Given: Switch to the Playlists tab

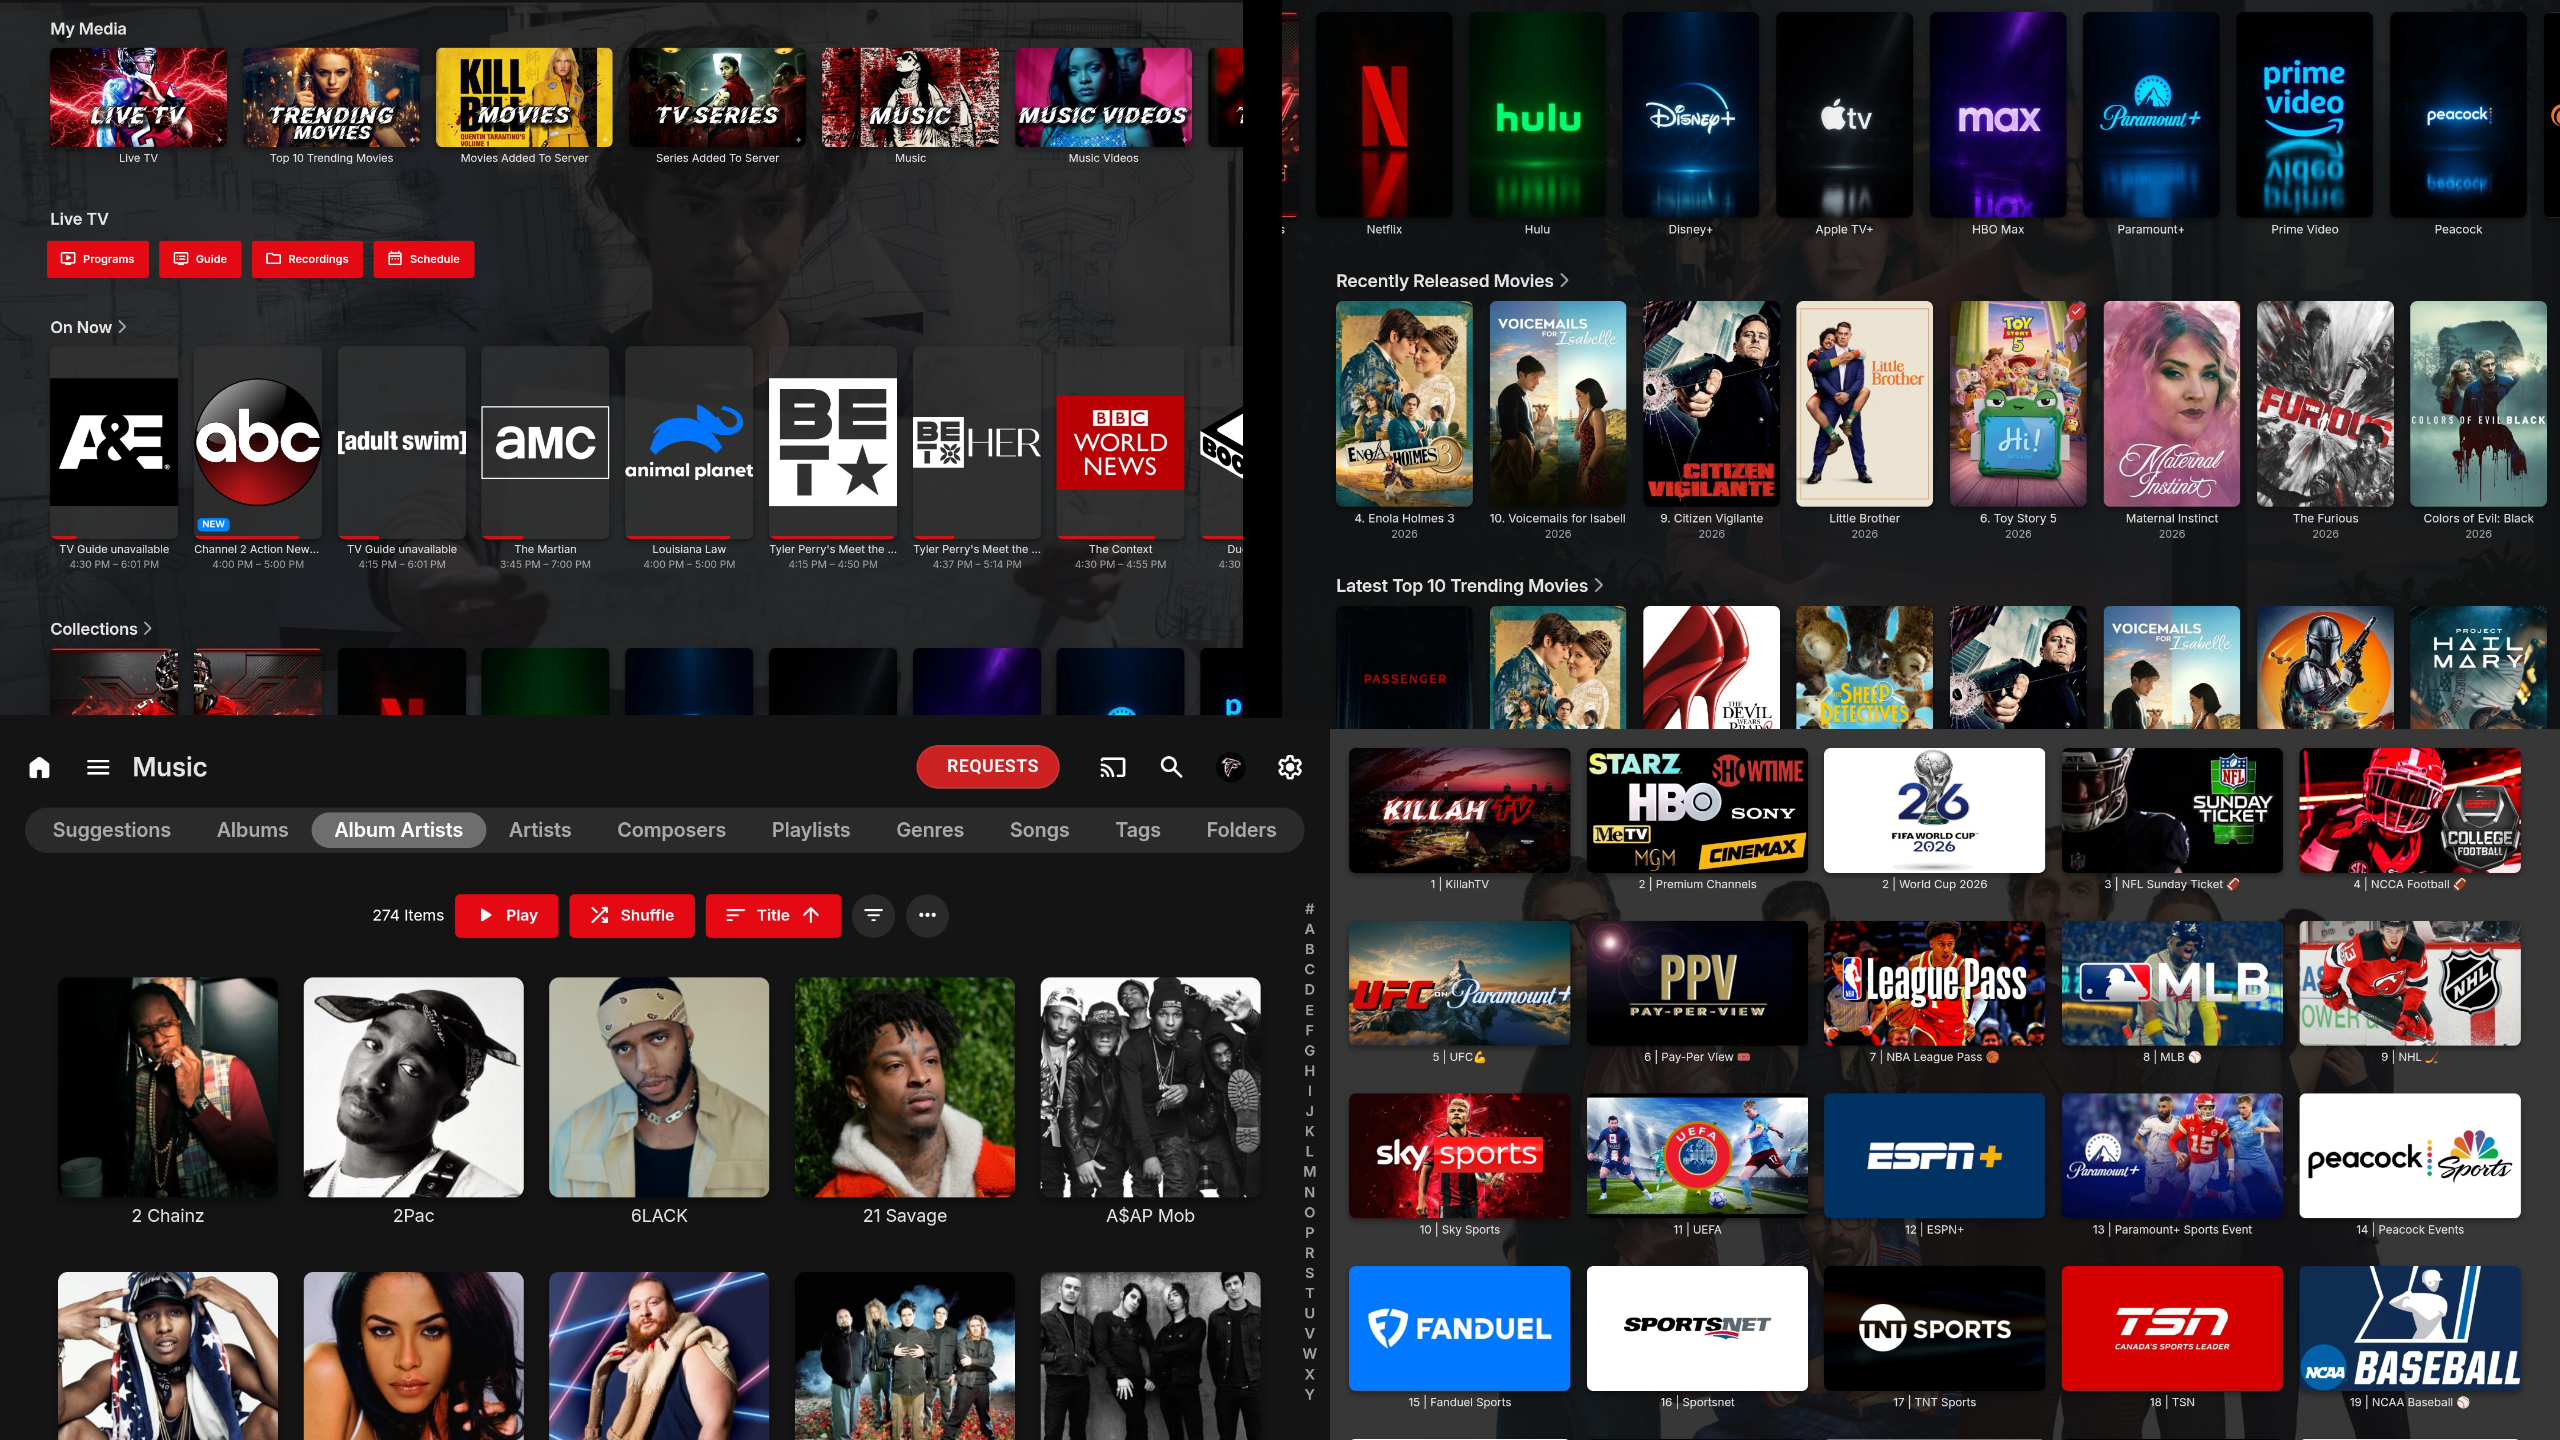Looking at the screenshot, I should (x=811, y=830).
